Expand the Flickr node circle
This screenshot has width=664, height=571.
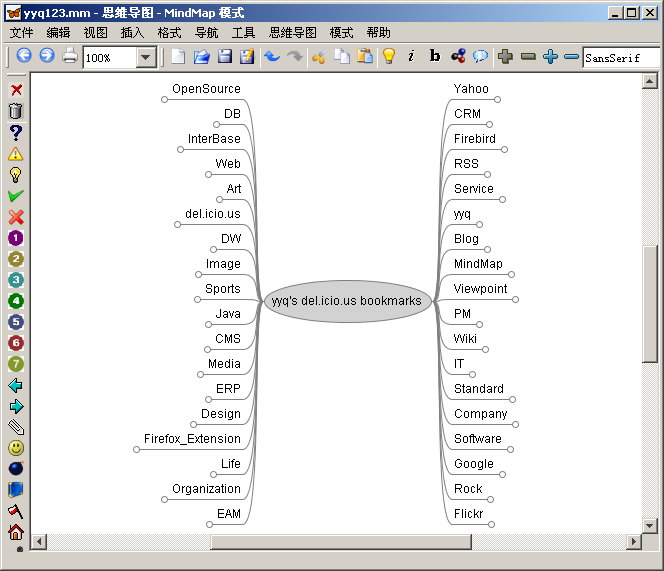click(491, 524)
